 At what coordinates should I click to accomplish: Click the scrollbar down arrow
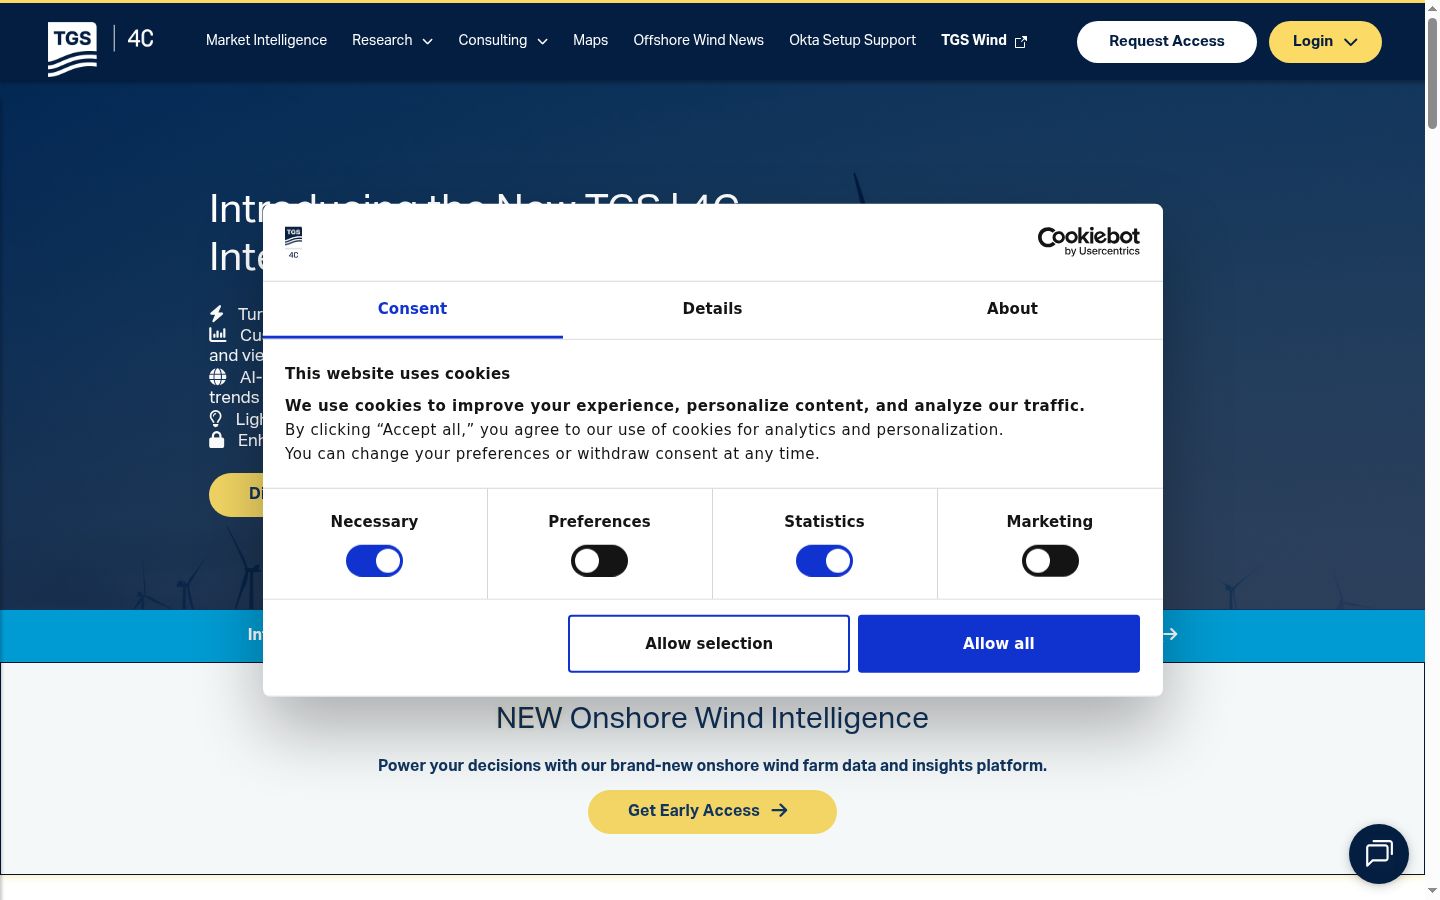coord(1432,890)
